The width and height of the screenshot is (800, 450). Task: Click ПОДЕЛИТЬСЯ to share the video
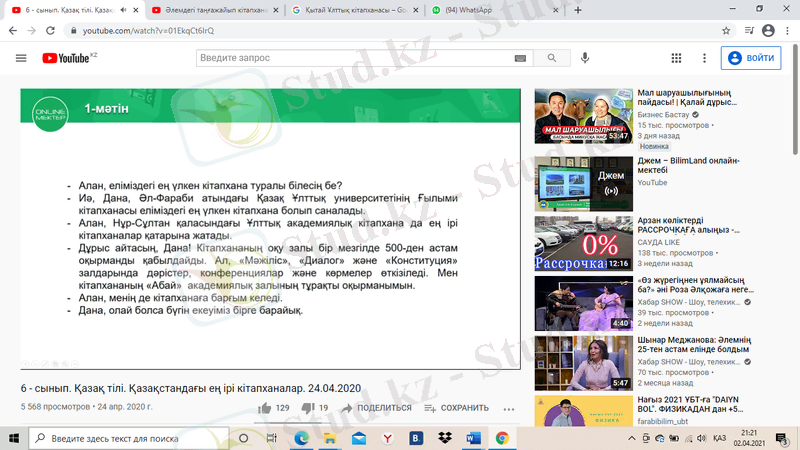(376, 408)
